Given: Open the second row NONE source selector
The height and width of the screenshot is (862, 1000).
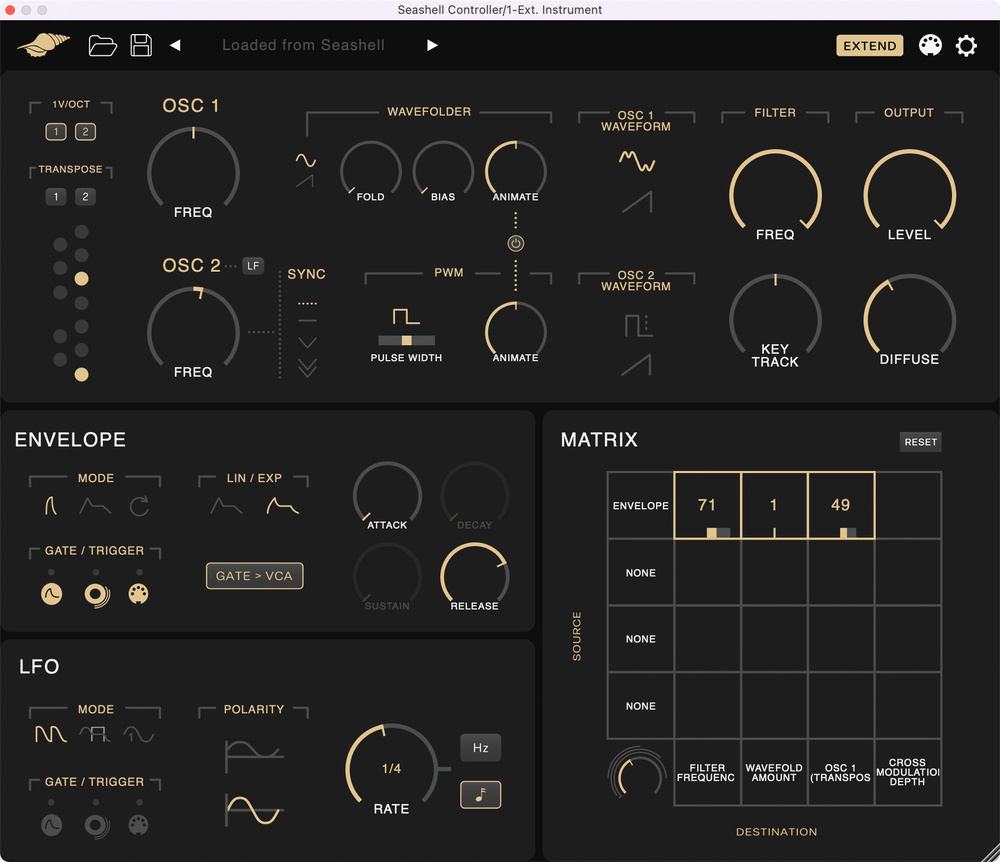Looking at the screenshot, I should pyautogui.click(x=640, y=573).
